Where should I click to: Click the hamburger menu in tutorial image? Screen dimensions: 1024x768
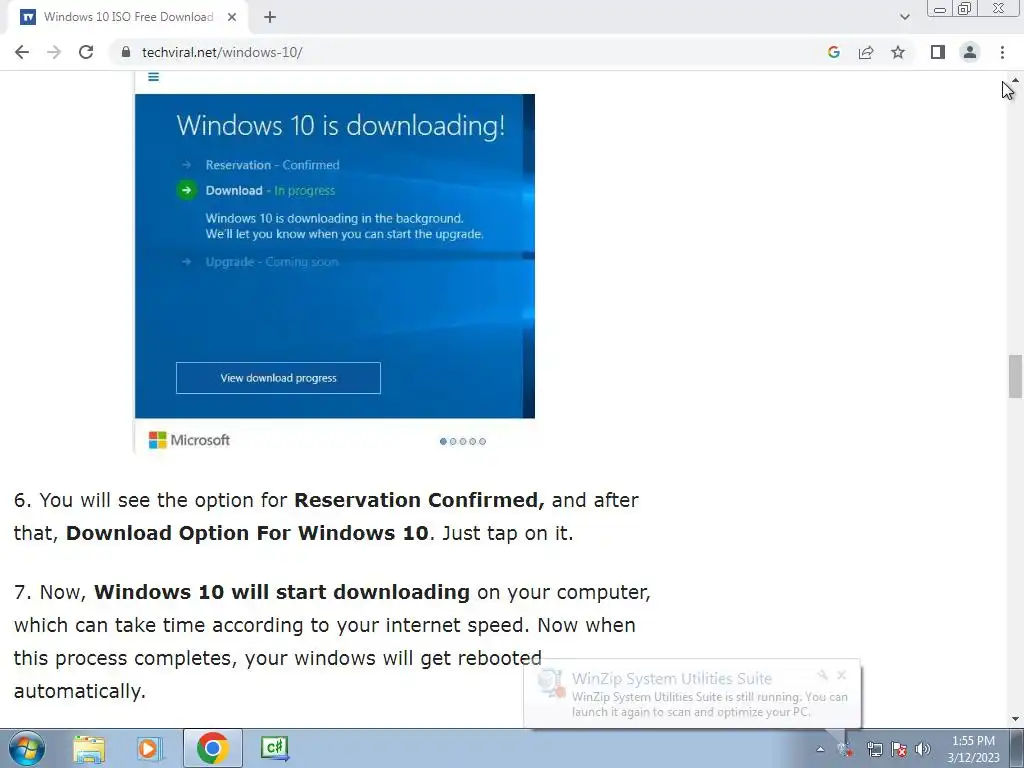153,77
